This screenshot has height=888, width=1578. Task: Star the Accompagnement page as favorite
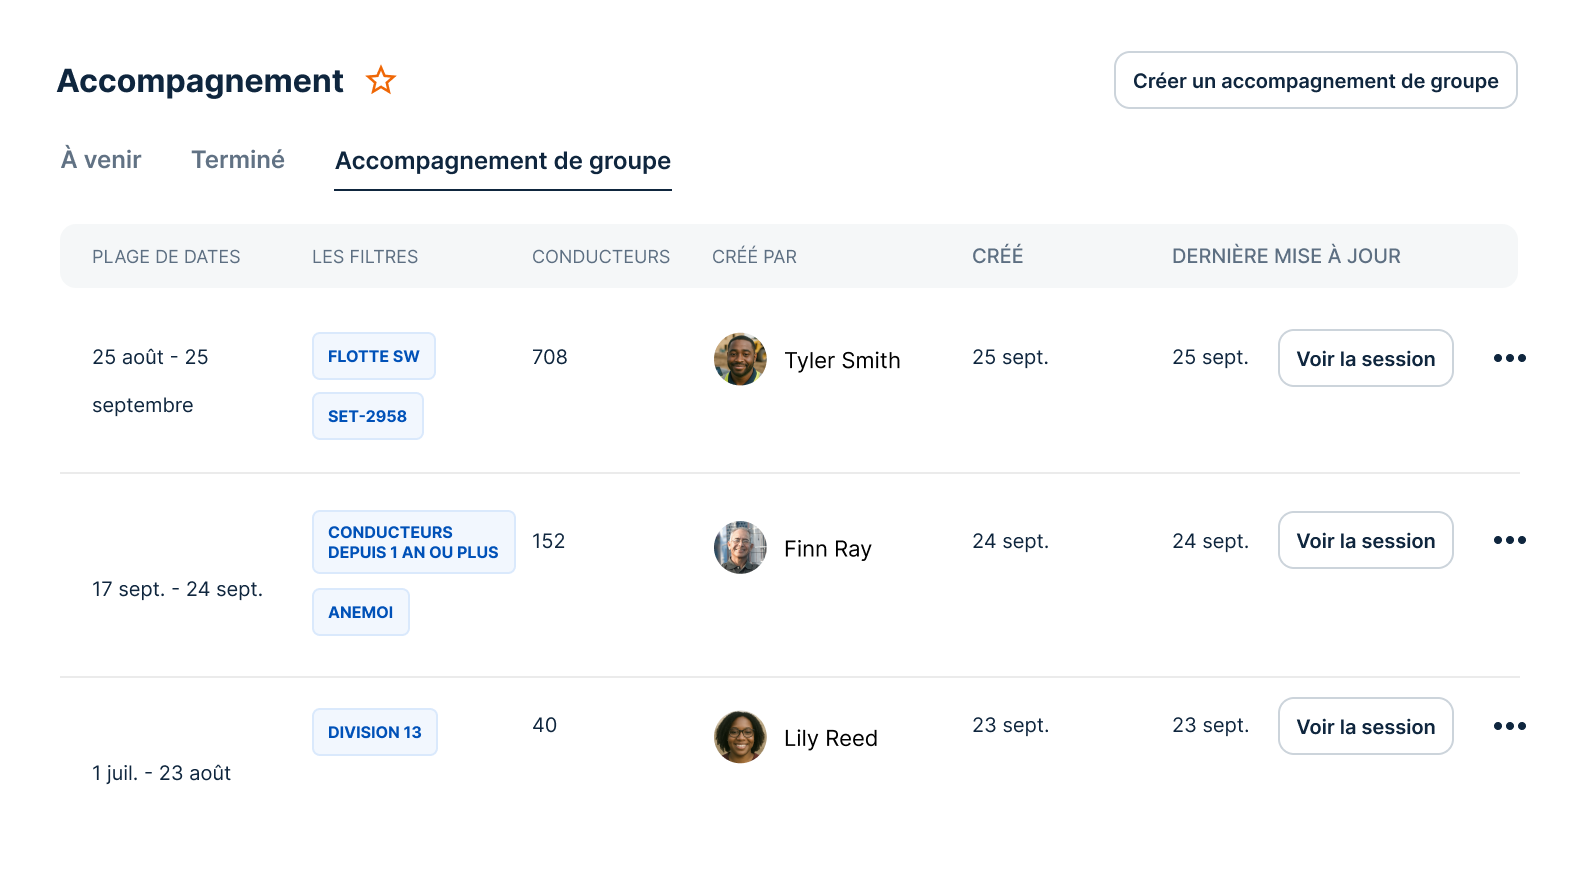381,80
